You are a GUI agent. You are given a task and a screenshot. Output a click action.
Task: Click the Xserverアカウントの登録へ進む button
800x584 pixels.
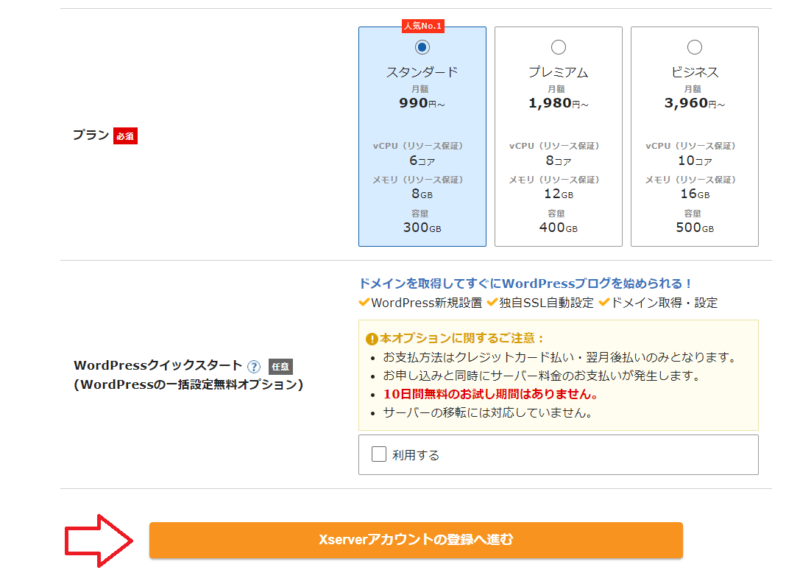(x=416, y=540)
